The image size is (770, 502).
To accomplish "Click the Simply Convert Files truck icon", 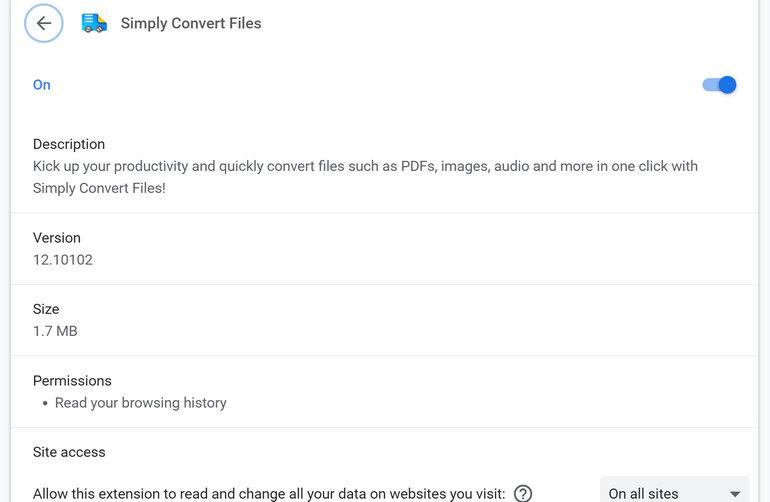I will click(x=94, y=23).
